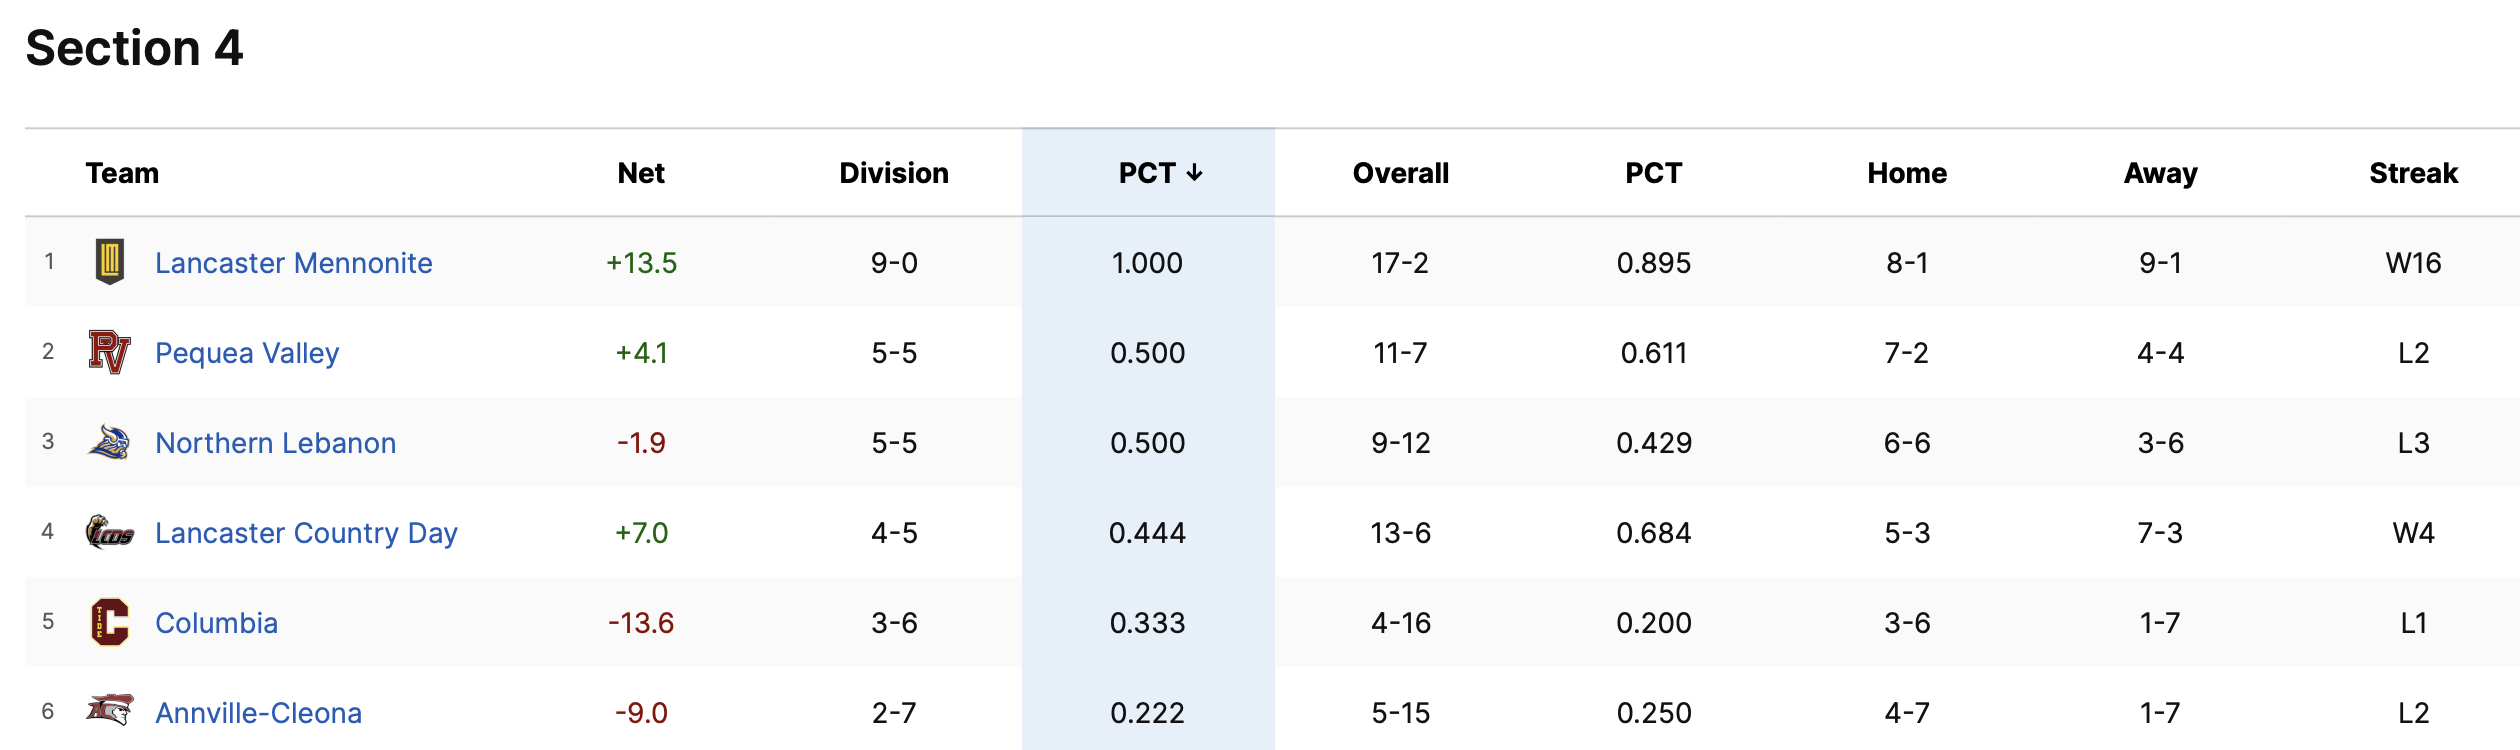Sort by Home record column header

coord(1907,173)
